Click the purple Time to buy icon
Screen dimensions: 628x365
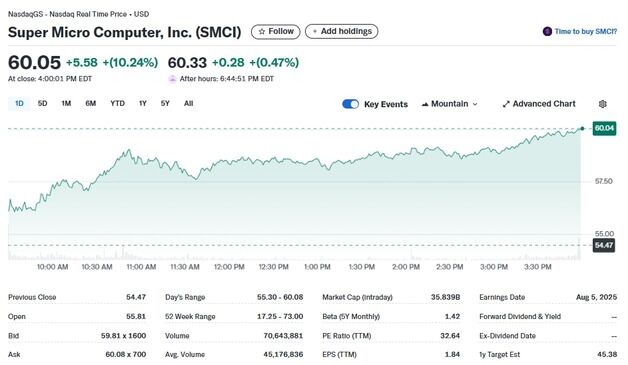(547, 31)
